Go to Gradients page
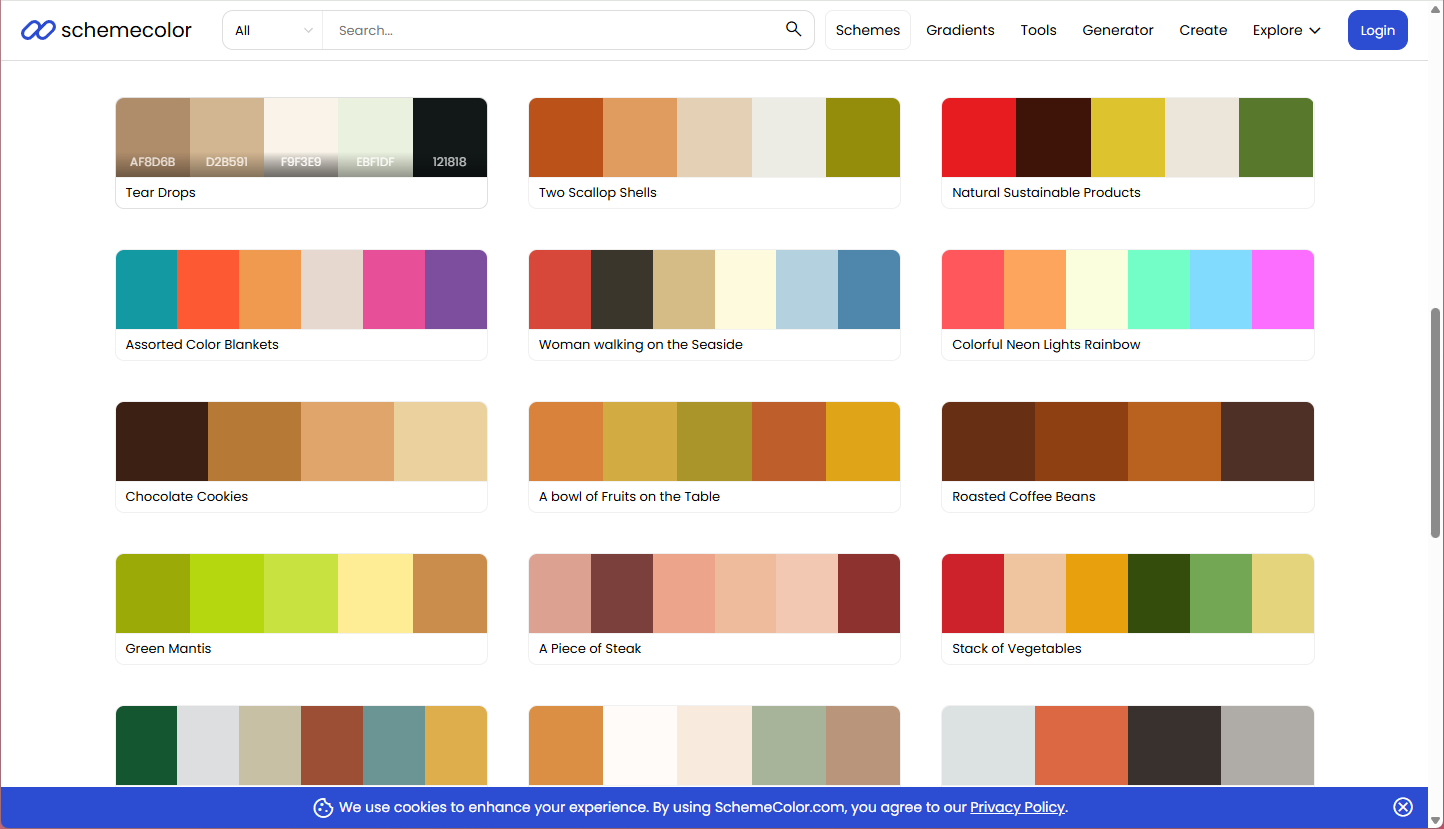Image resolution: width=1444 pixels, height=829 pixels. tap(960, 30)
